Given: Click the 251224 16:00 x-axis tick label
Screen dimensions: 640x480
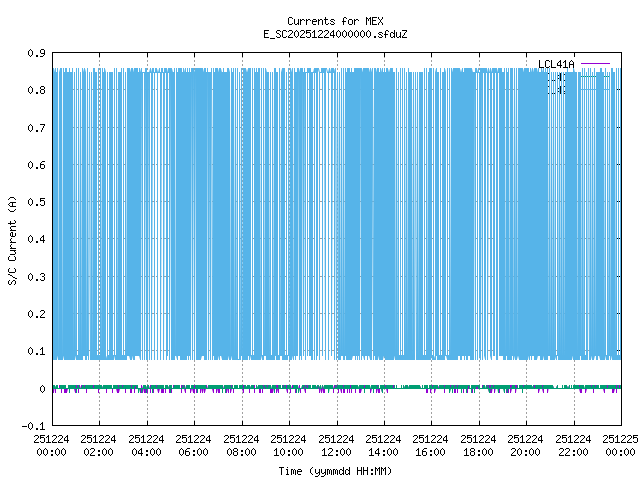Looking at the screenshot, I should (431, 445).
